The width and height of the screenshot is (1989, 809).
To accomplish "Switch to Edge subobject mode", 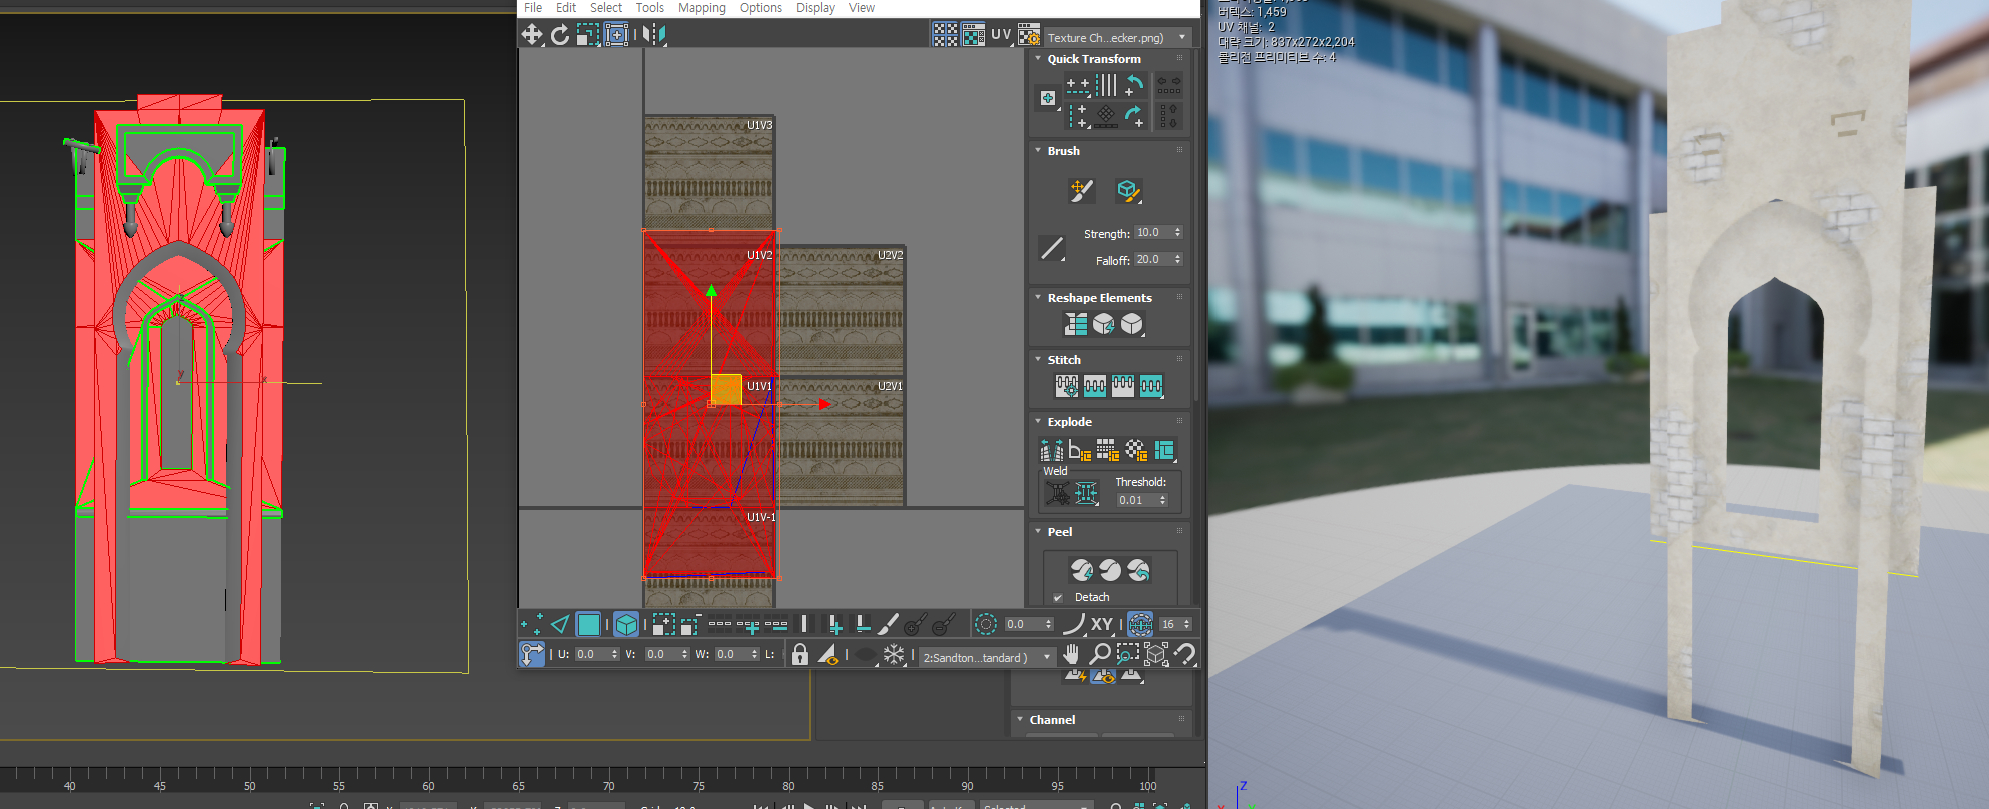I will click(x=560, y=625).
